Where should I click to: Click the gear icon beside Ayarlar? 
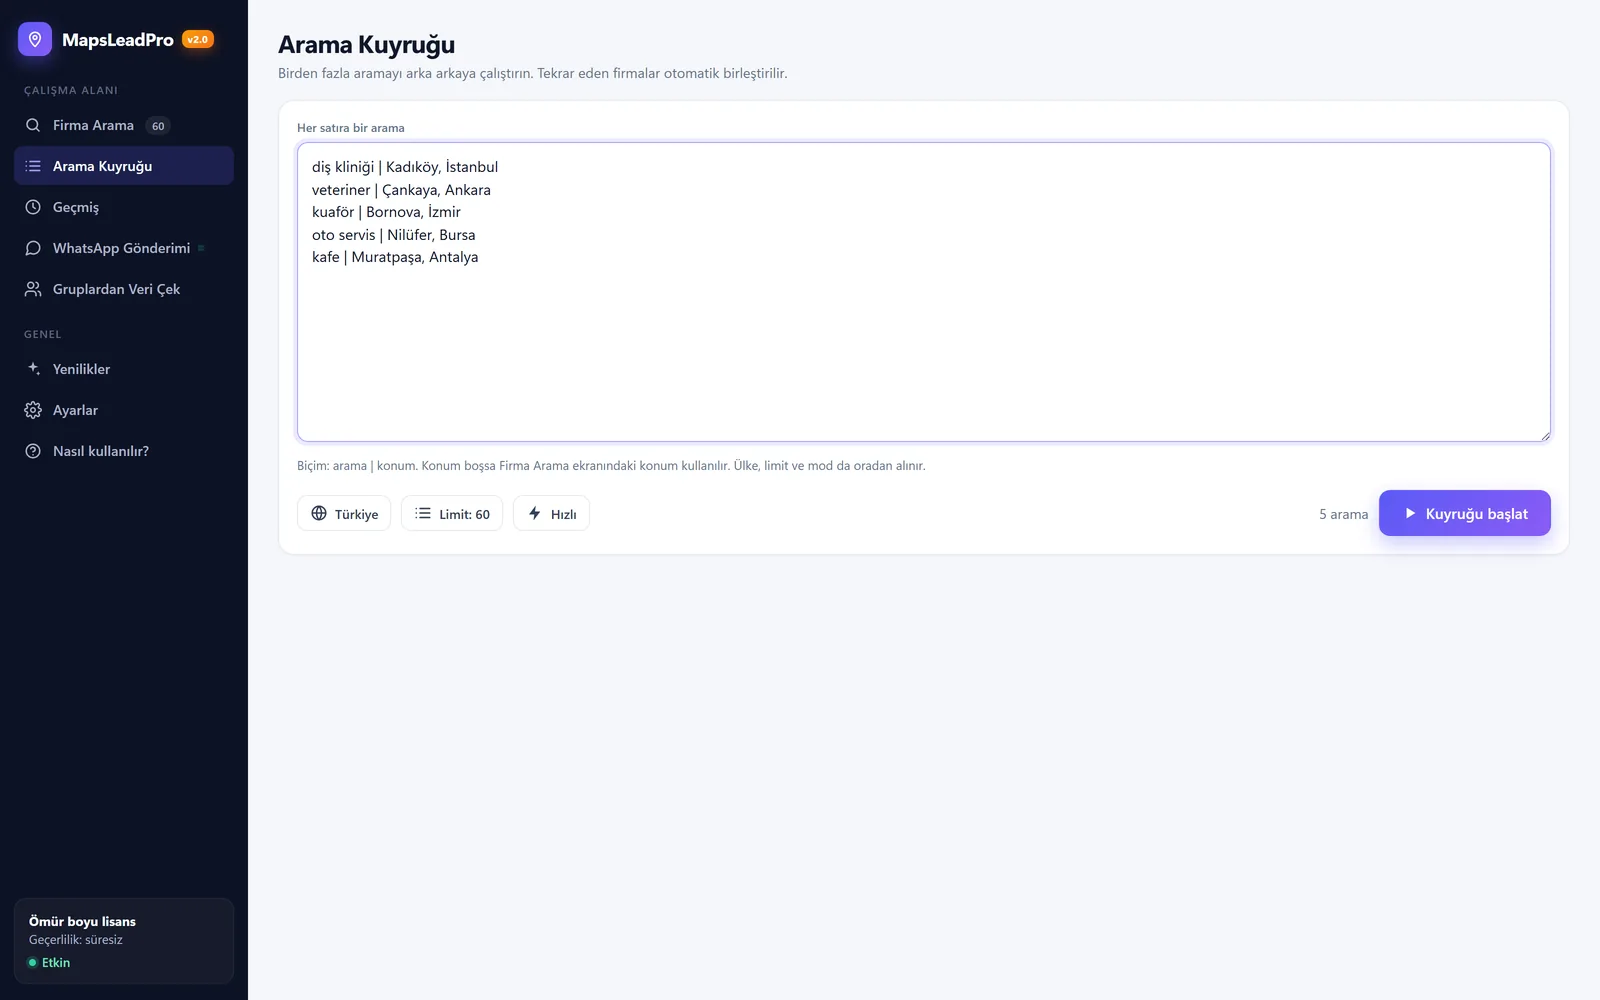(x=33, y=410)
